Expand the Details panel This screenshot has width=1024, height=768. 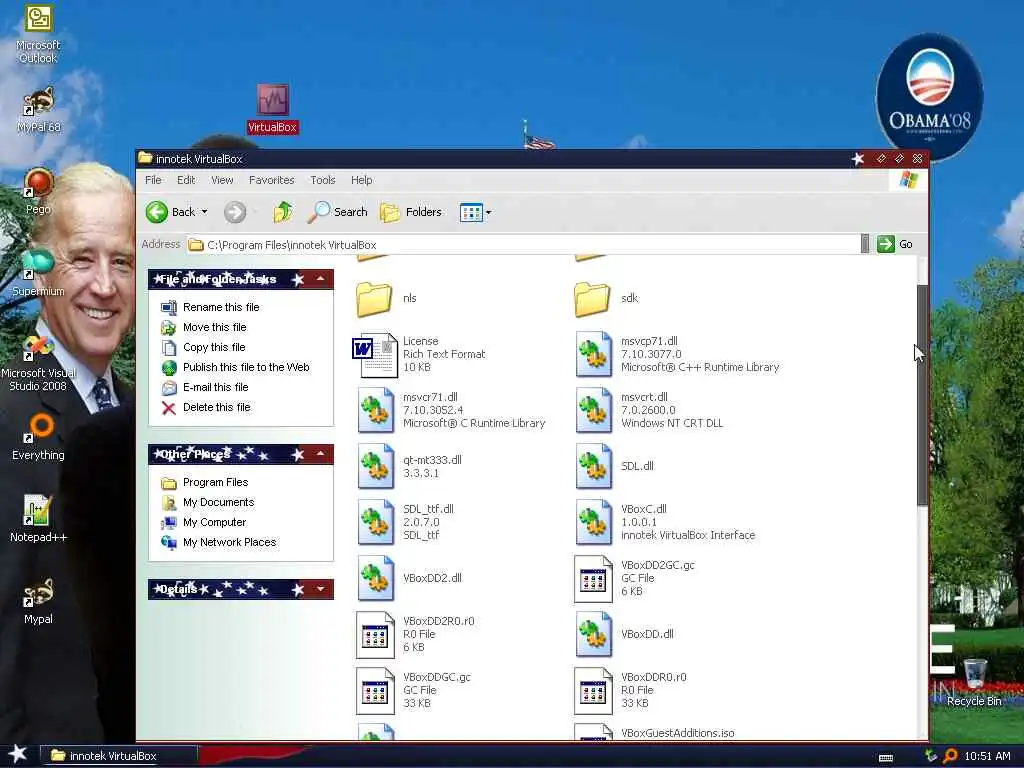321,590
